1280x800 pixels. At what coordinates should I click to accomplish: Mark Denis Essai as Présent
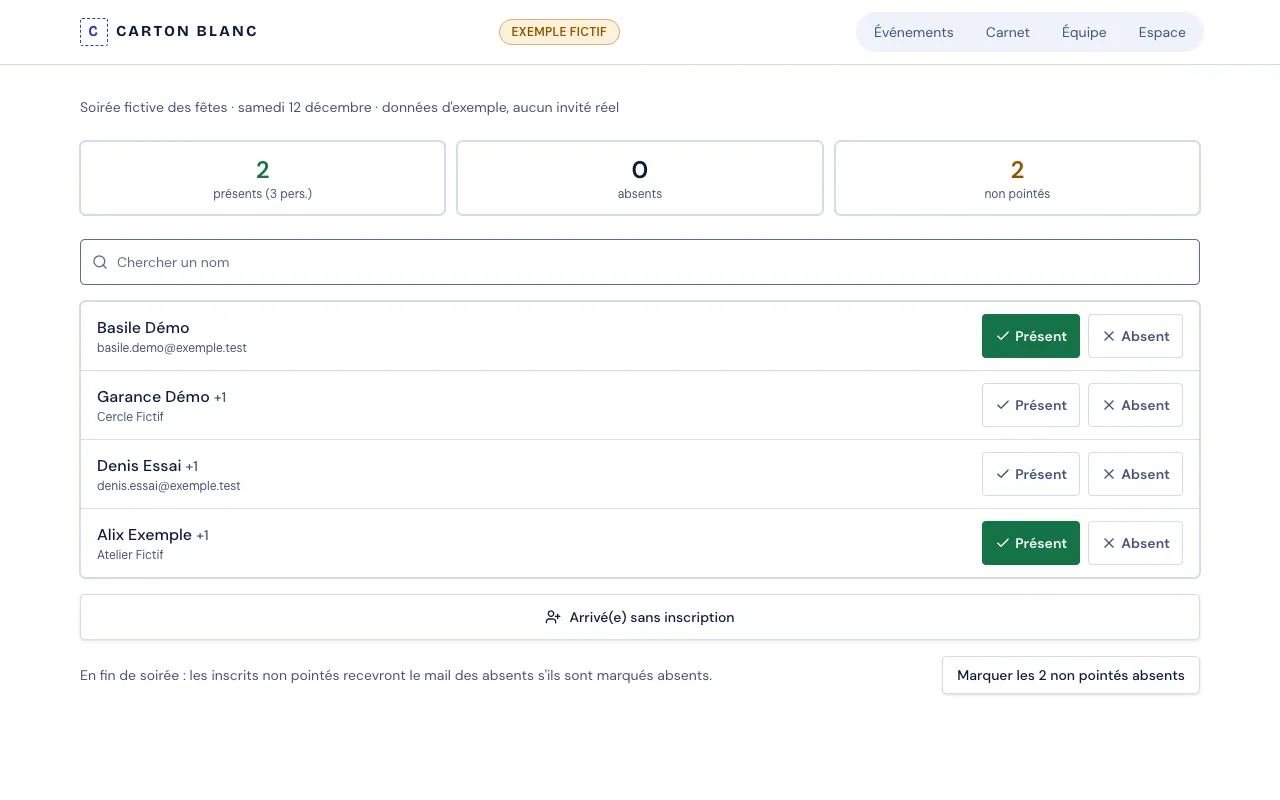(1031, 474)
